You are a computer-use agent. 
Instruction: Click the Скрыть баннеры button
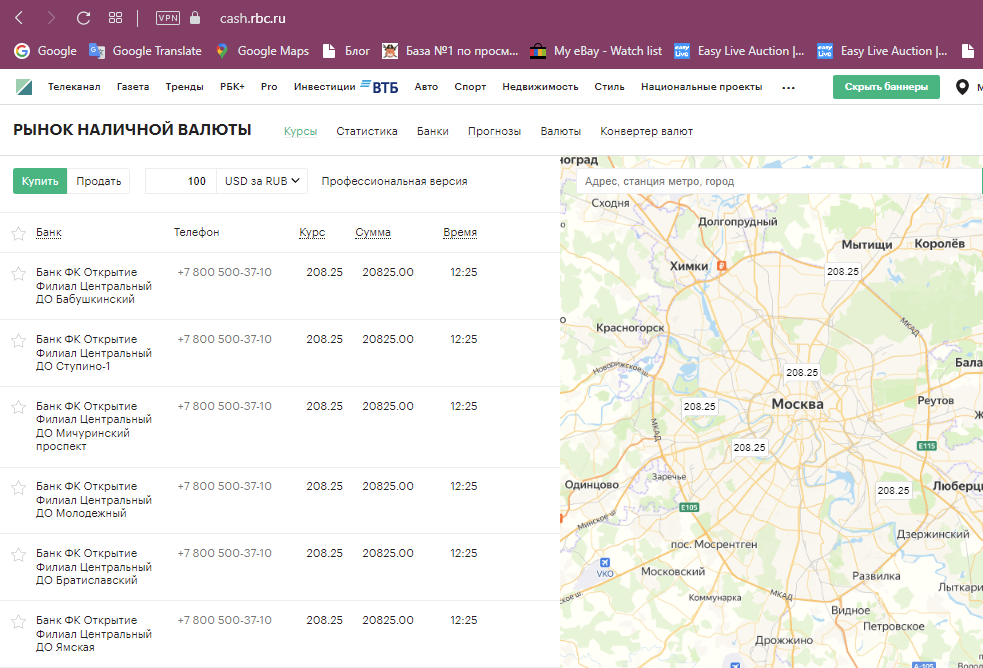[886, 87]
